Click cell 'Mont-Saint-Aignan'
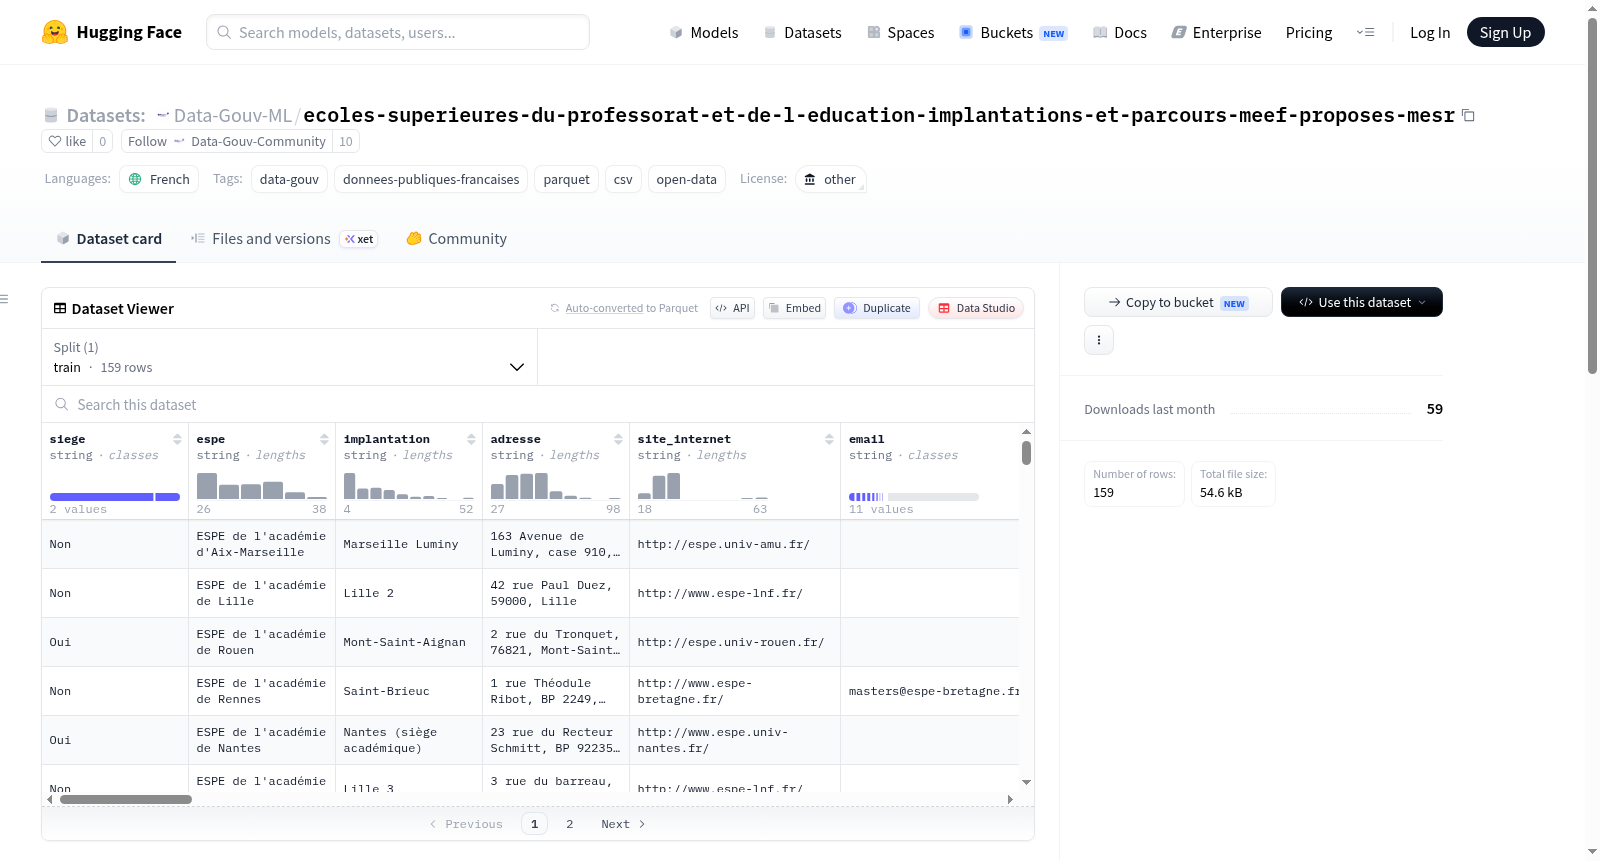This screenshot has width=1600, height=861. click(409, 642)
